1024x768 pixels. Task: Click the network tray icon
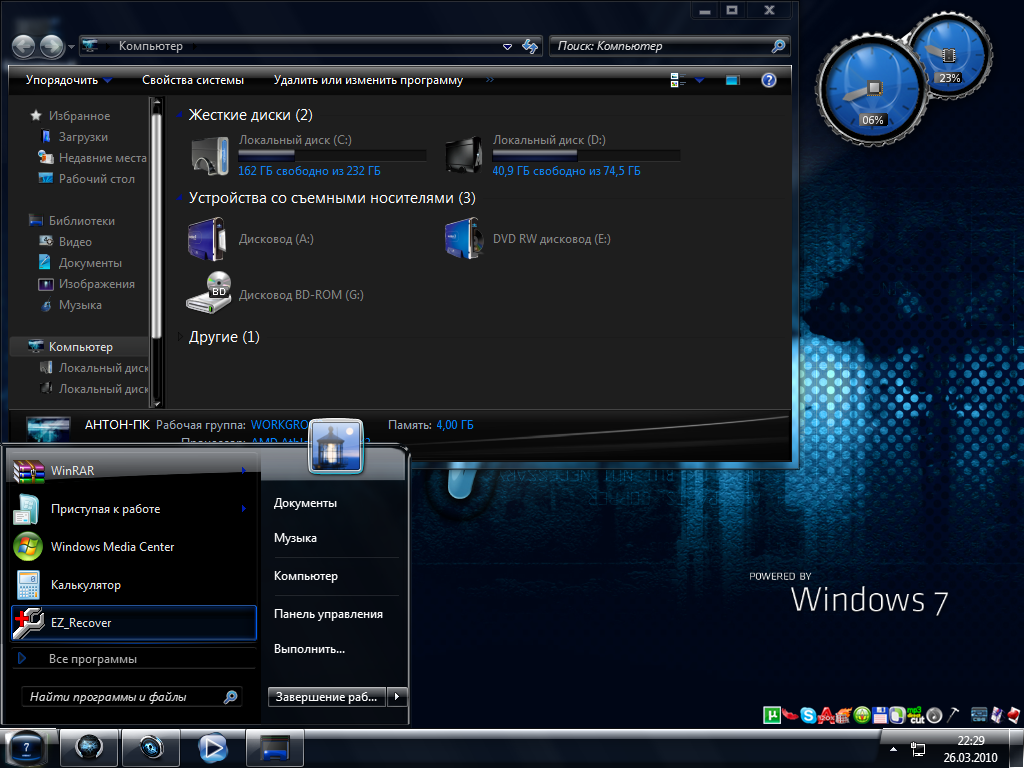(x=918, y=749)
